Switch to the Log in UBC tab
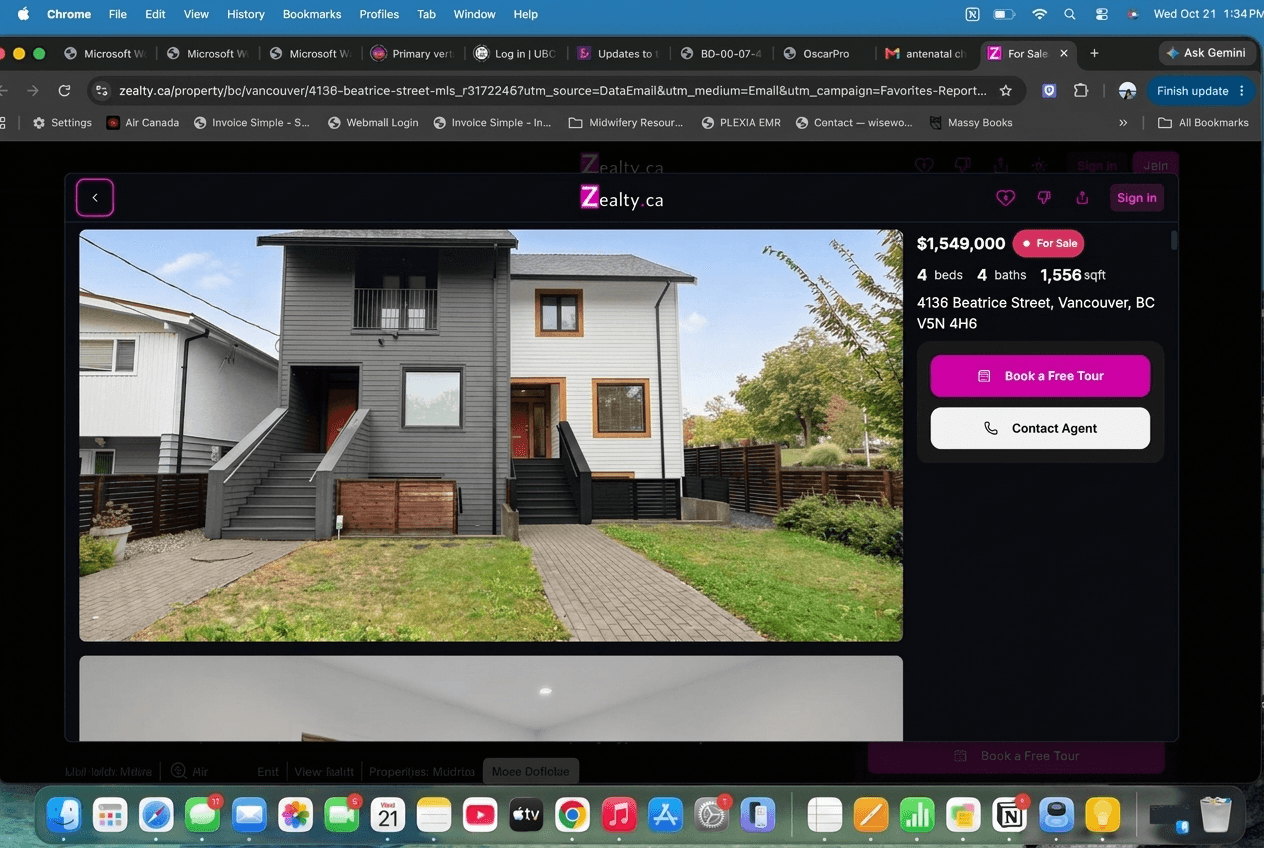The image size is (1264, 848). coord(515,53)
